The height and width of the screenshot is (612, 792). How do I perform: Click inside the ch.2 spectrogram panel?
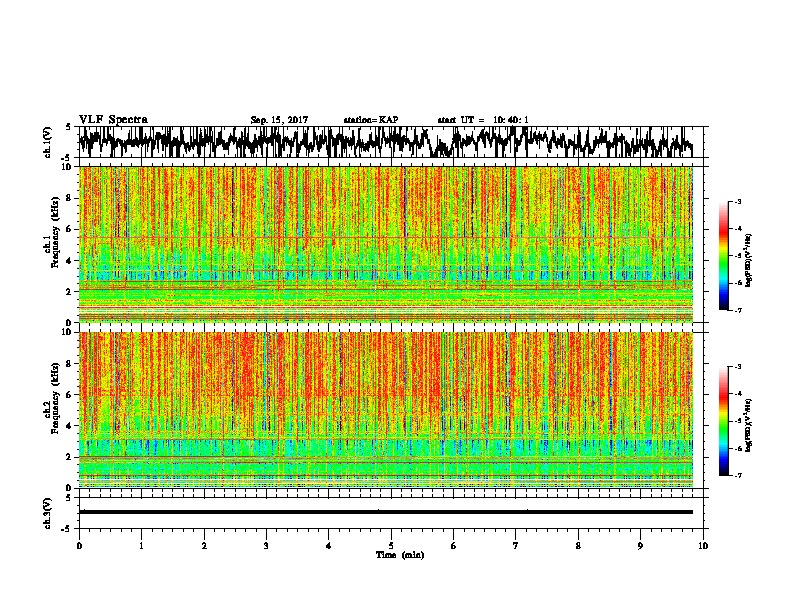tap(386, 410)
